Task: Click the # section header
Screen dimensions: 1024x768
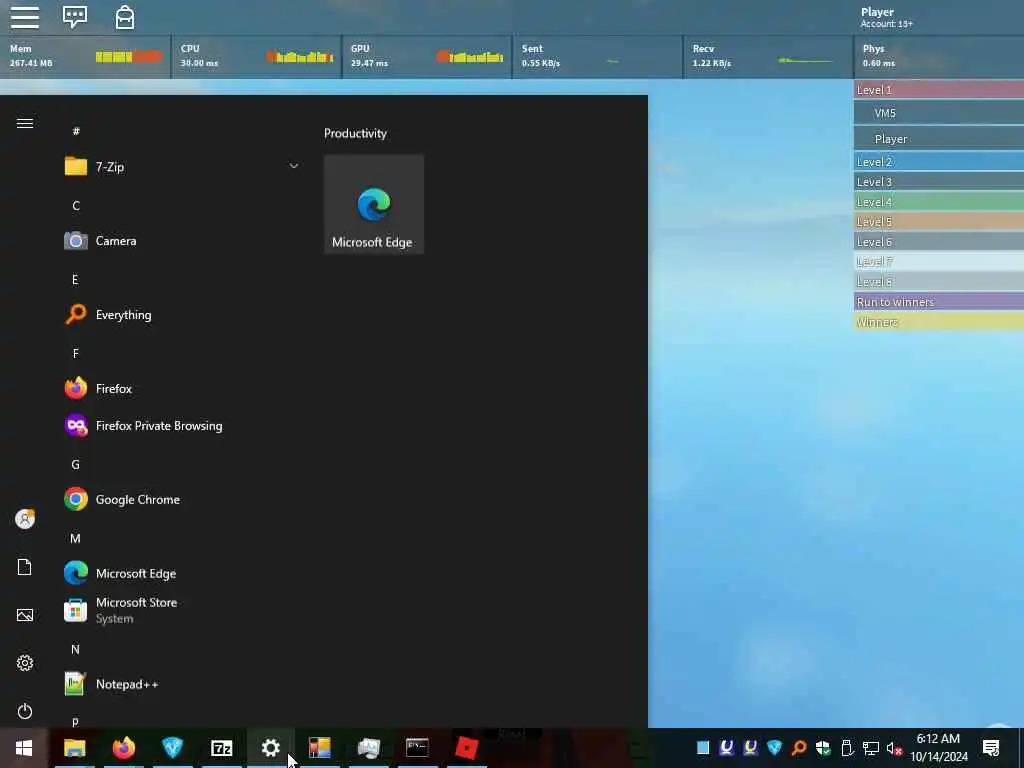Action: click(x=76, y=131)
